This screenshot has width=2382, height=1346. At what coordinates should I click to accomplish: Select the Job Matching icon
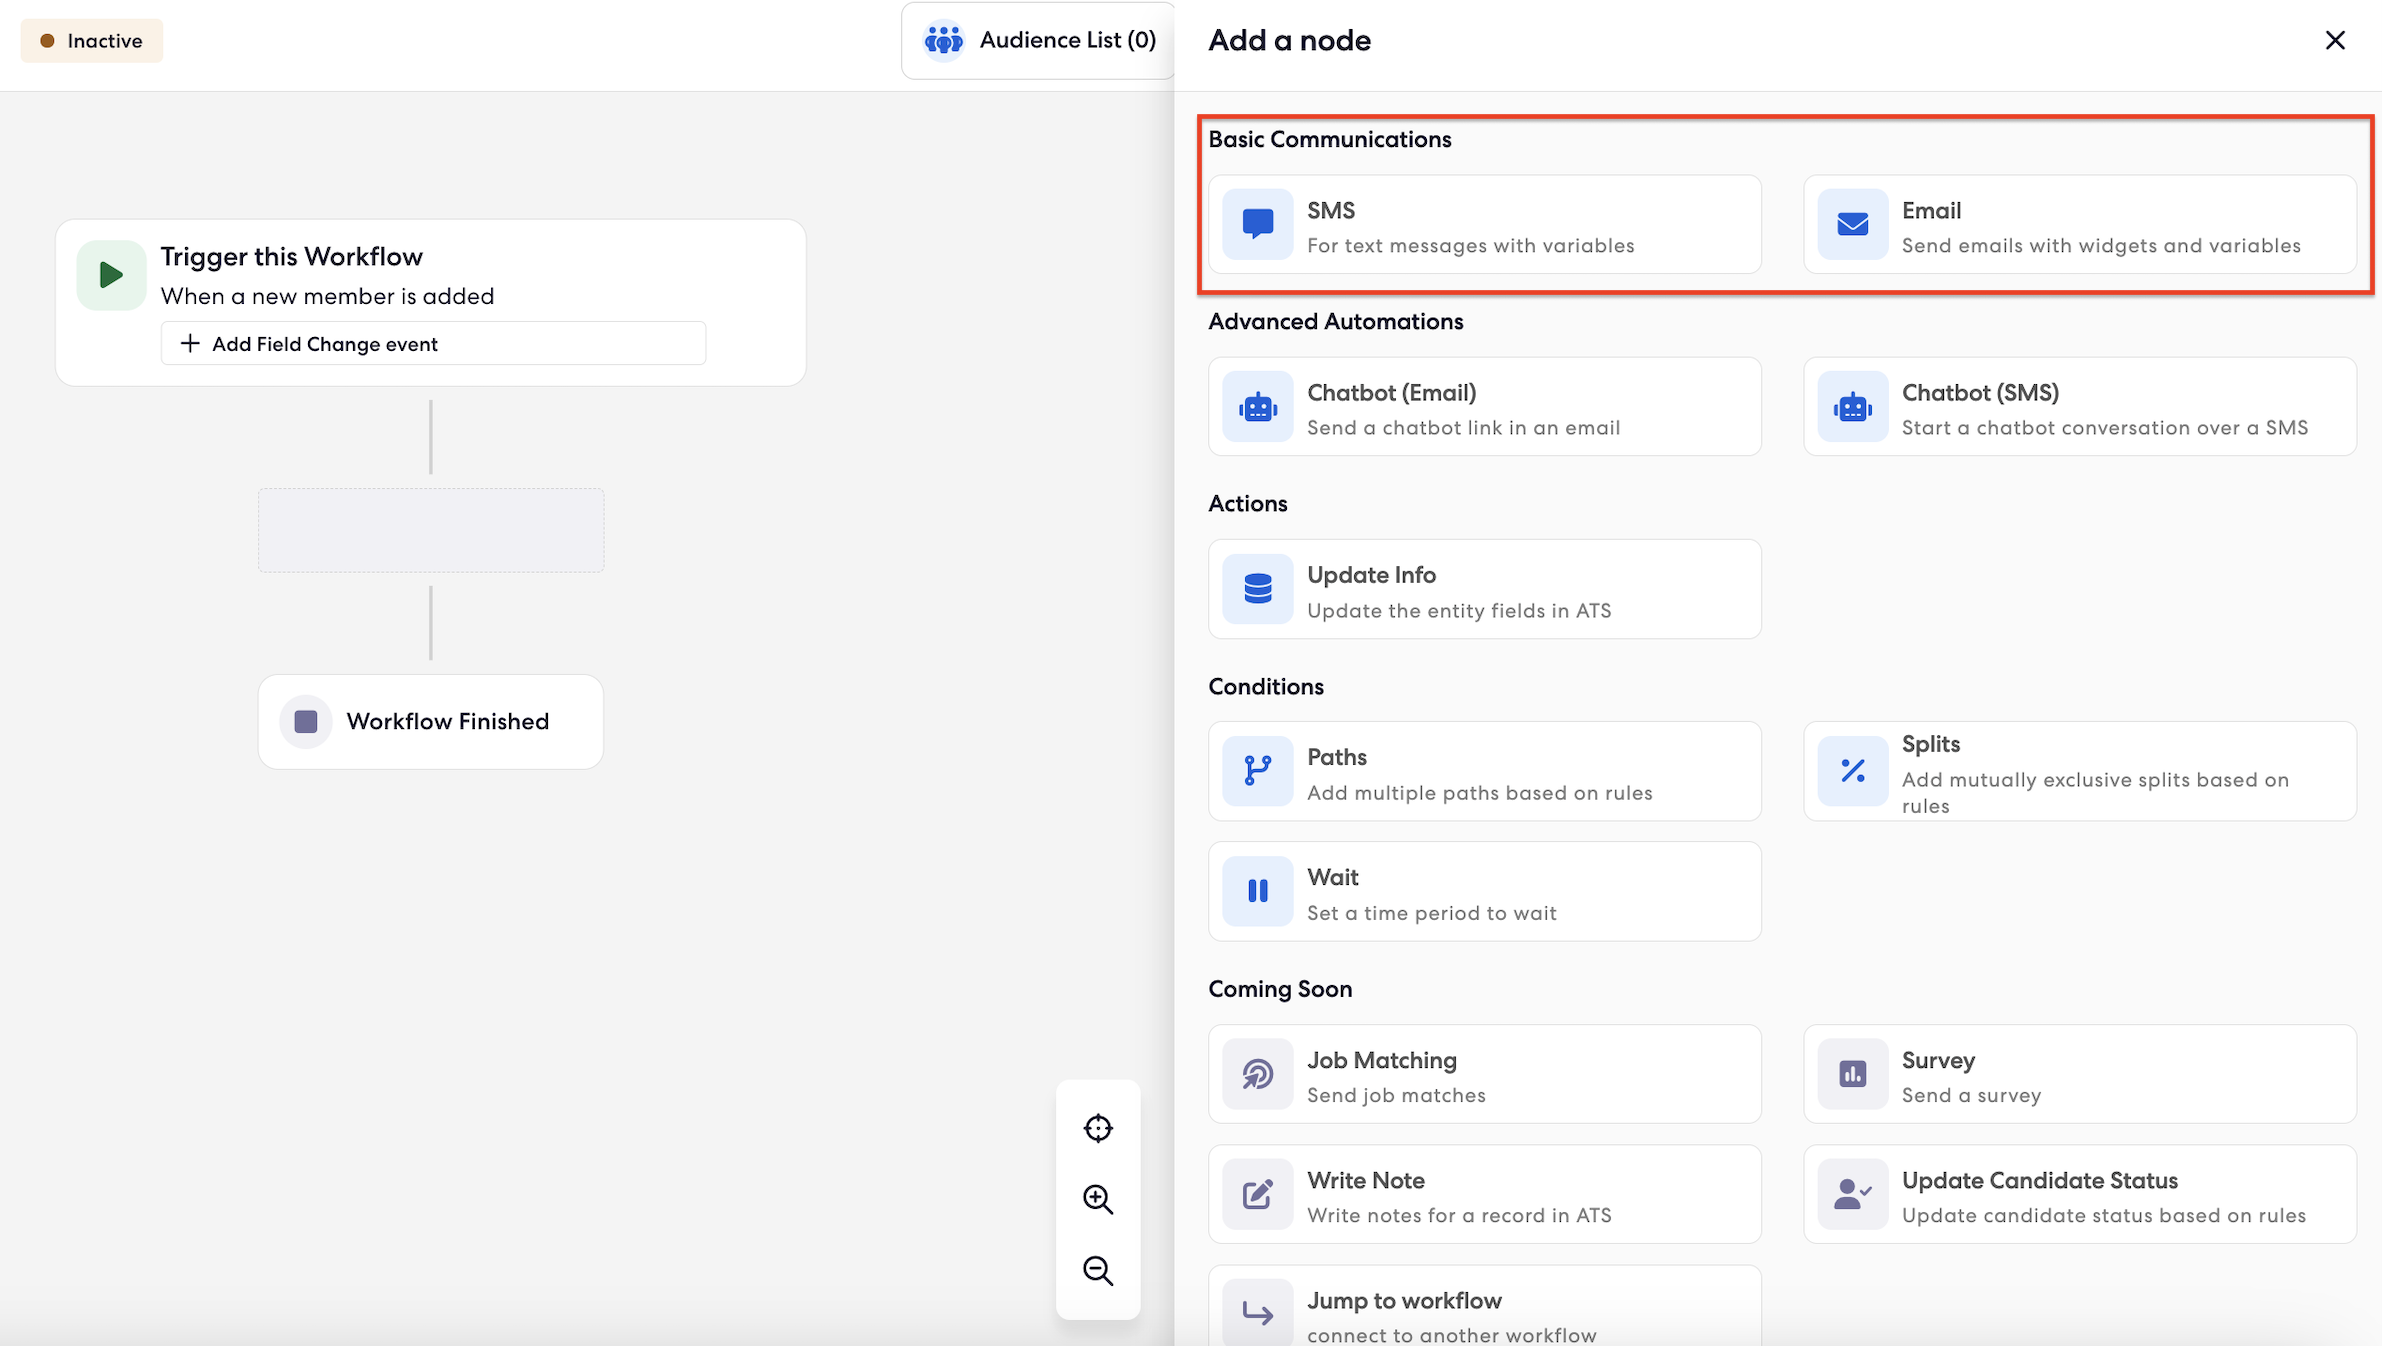click(x=1257, y=1074)
